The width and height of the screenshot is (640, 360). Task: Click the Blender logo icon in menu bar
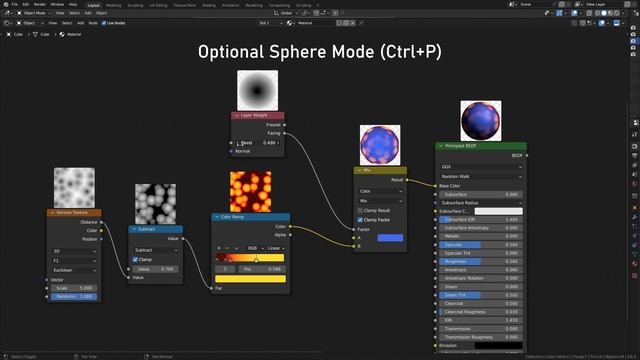[x=6, y=4]
